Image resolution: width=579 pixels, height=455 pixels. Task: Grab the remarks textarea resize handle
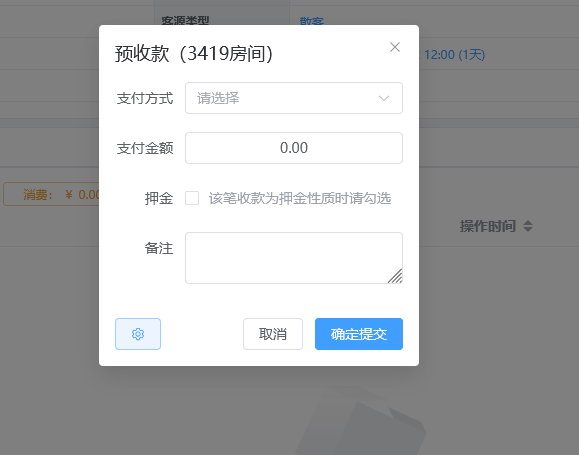[395, 276]
